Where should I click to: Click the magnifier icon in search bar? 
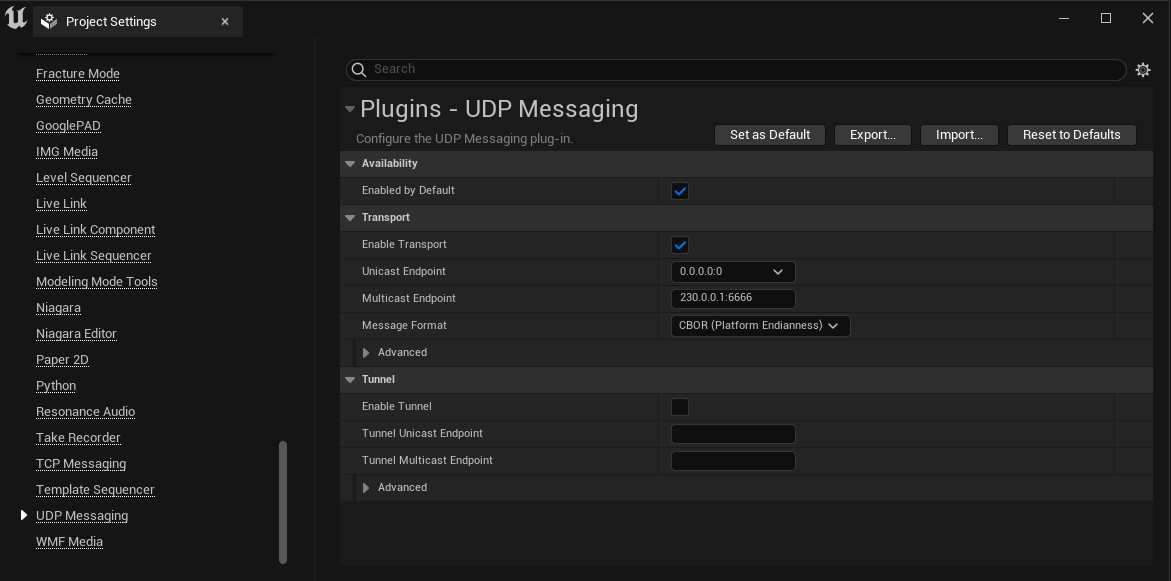click(358, 69)
